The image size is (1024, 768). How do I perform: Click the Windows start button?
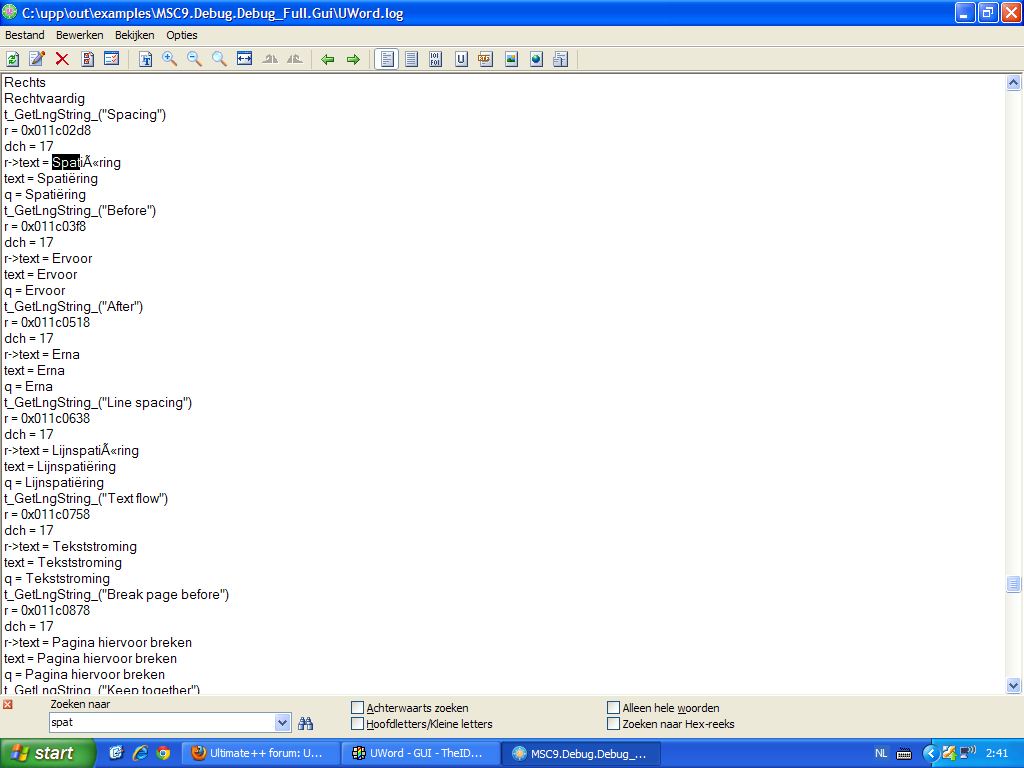coord(48,753)
